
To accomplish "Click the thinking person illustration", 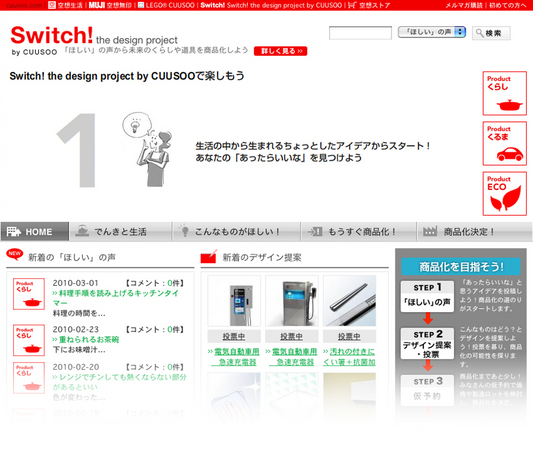I will (148, 150).
